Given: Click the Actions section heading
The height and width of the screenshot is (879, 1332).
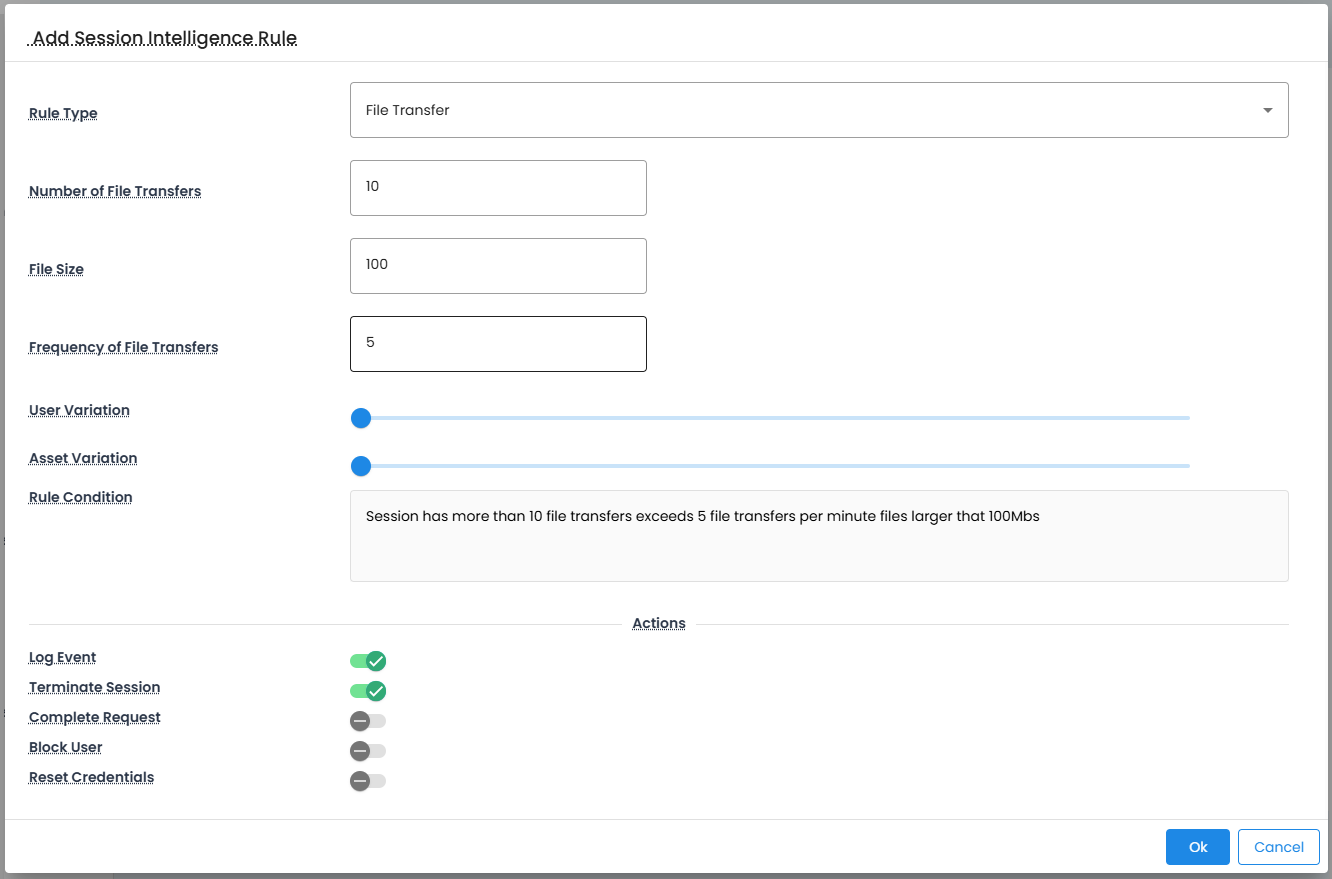Looking at the screenshot, I should point(658,623).
